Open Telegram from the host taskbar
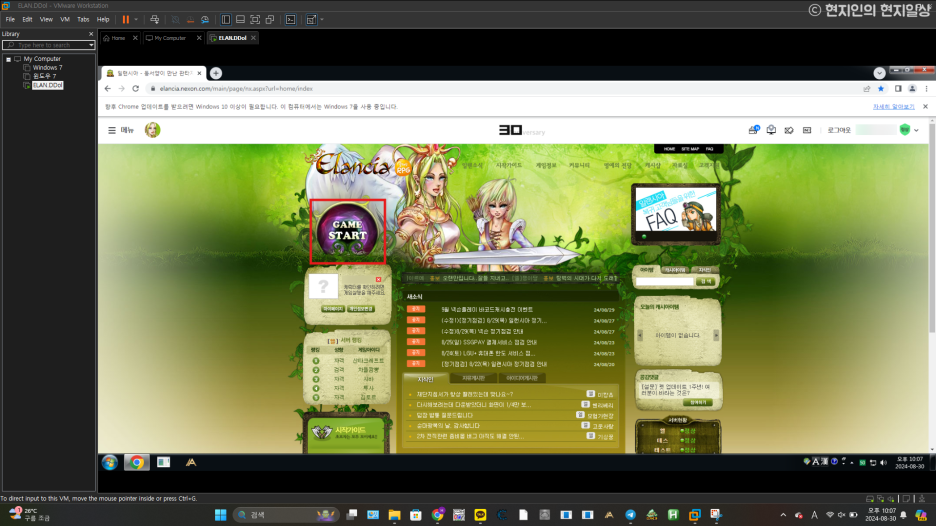The width and height of the screenshot is (936, 526). click(x=630, y=515)
